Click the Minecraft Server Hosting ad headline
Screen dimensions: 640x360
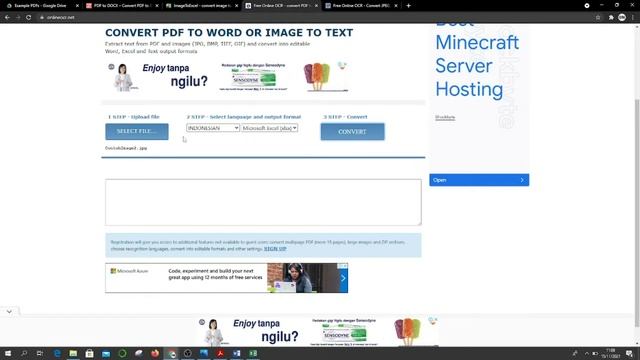pos(477,66)
